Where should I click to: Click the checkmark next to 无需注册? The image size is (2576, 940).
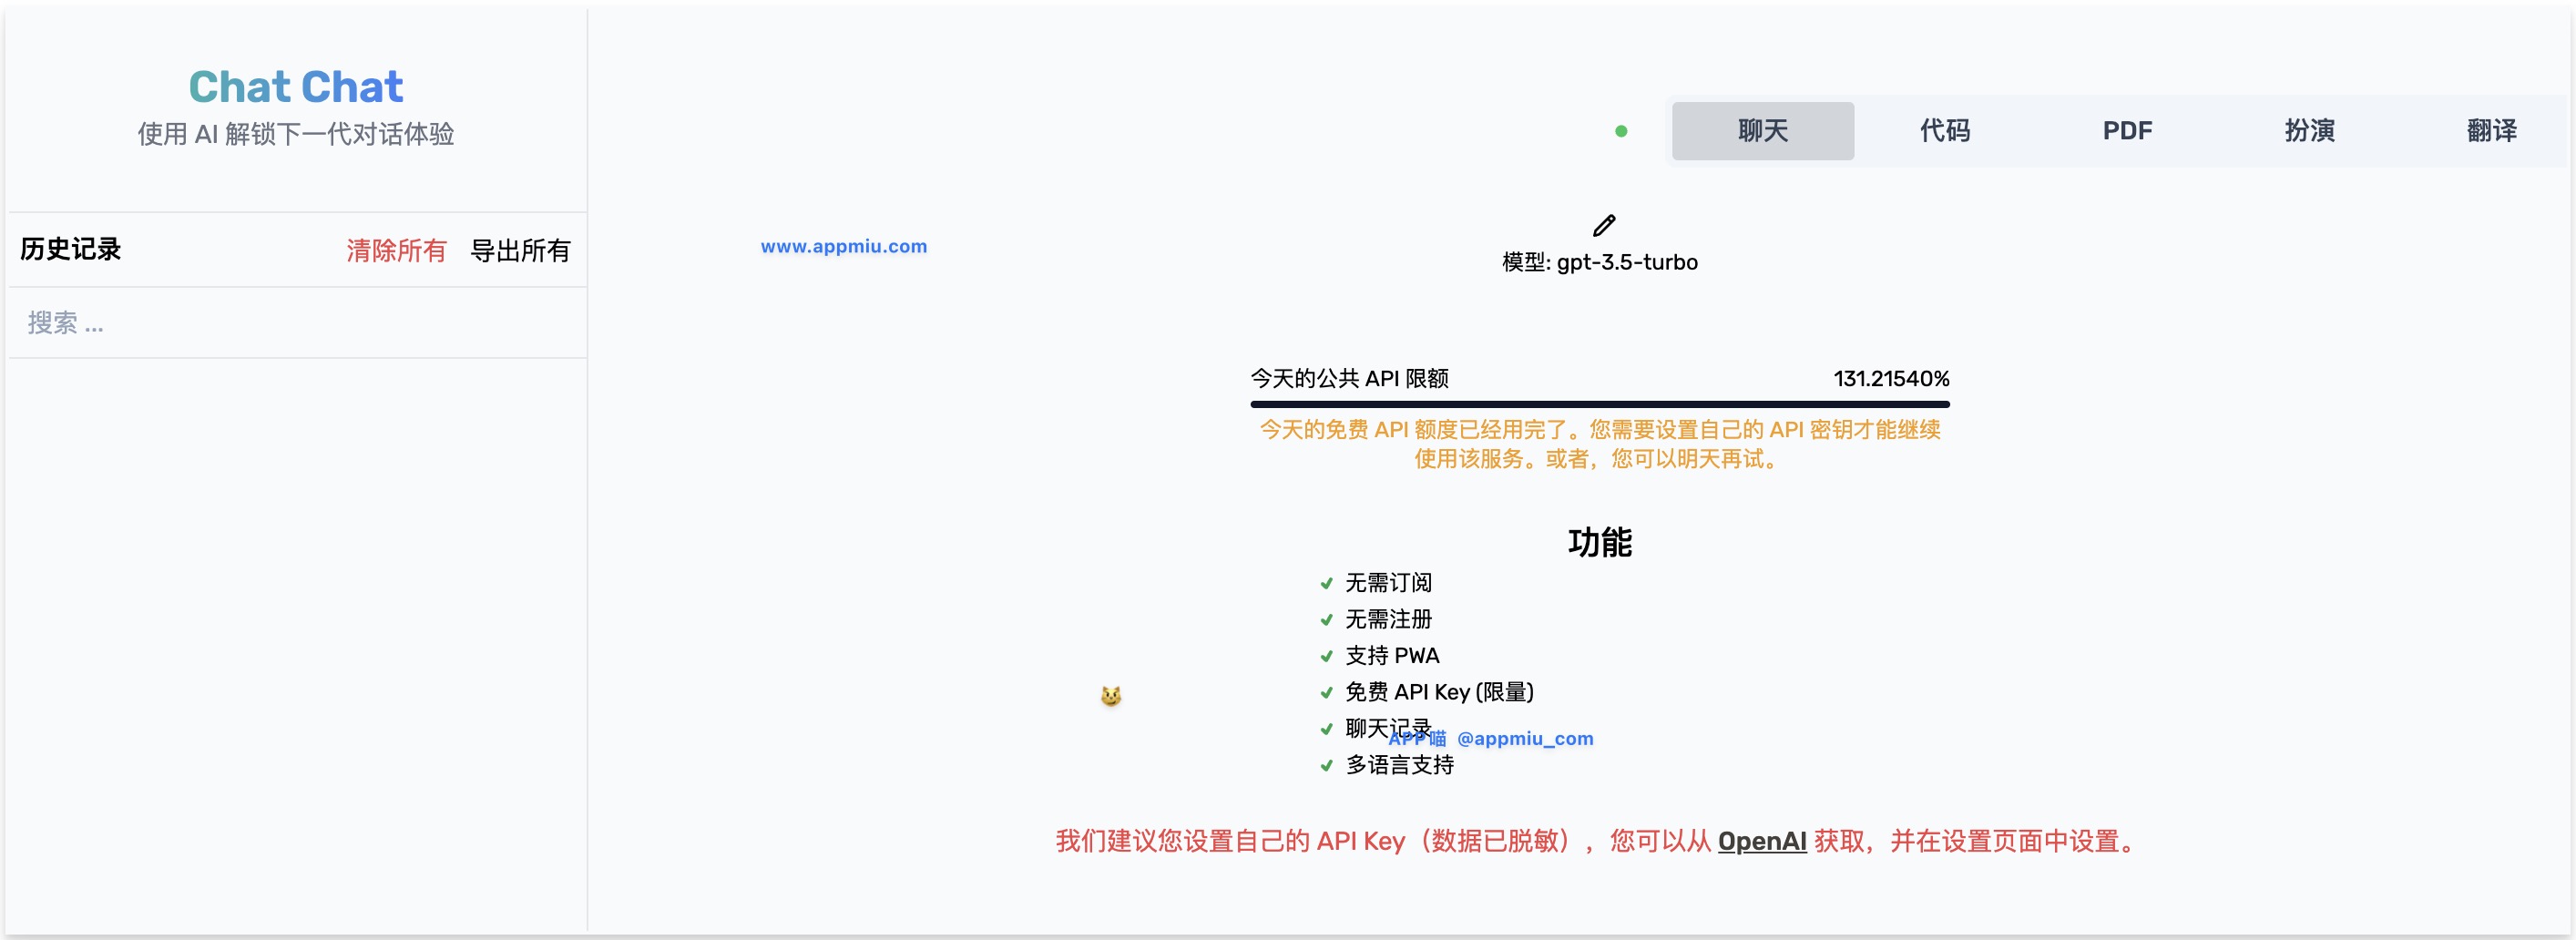(x=1326, y=620)
